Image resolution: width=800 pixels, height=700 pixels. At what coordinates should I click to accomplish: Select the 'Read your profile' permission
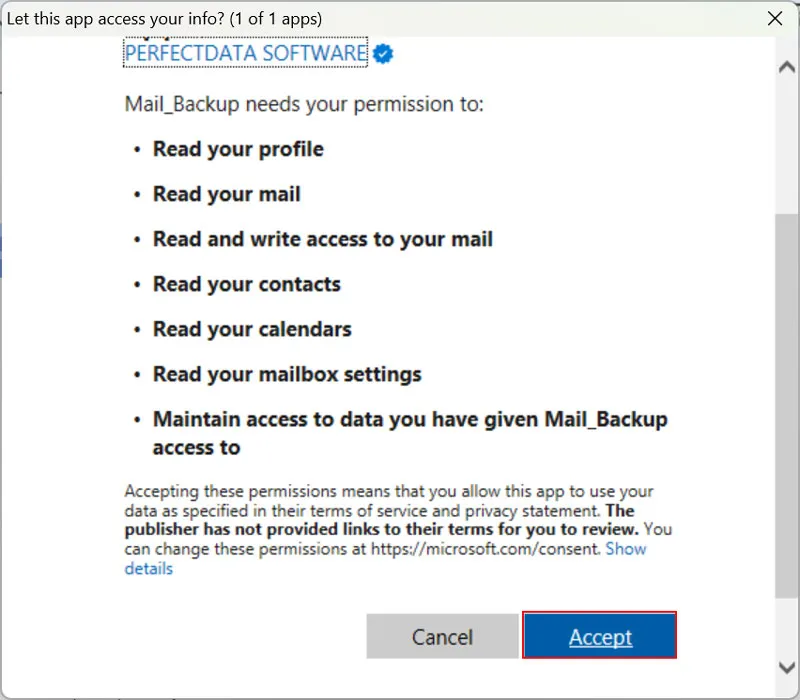tap(238, 149)
